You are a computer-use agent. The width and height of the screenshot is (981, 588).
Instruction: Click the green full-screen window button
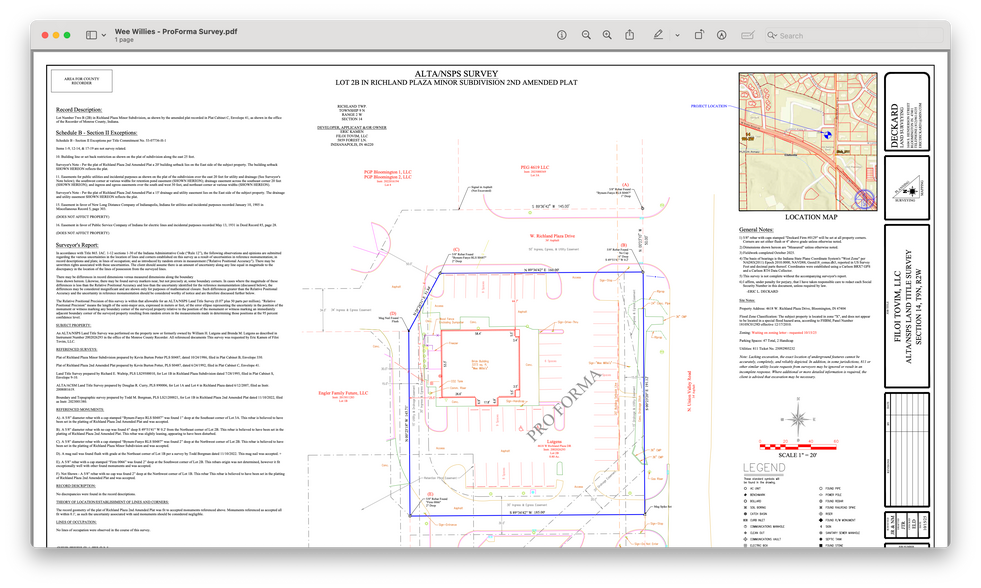pos(65,35)
